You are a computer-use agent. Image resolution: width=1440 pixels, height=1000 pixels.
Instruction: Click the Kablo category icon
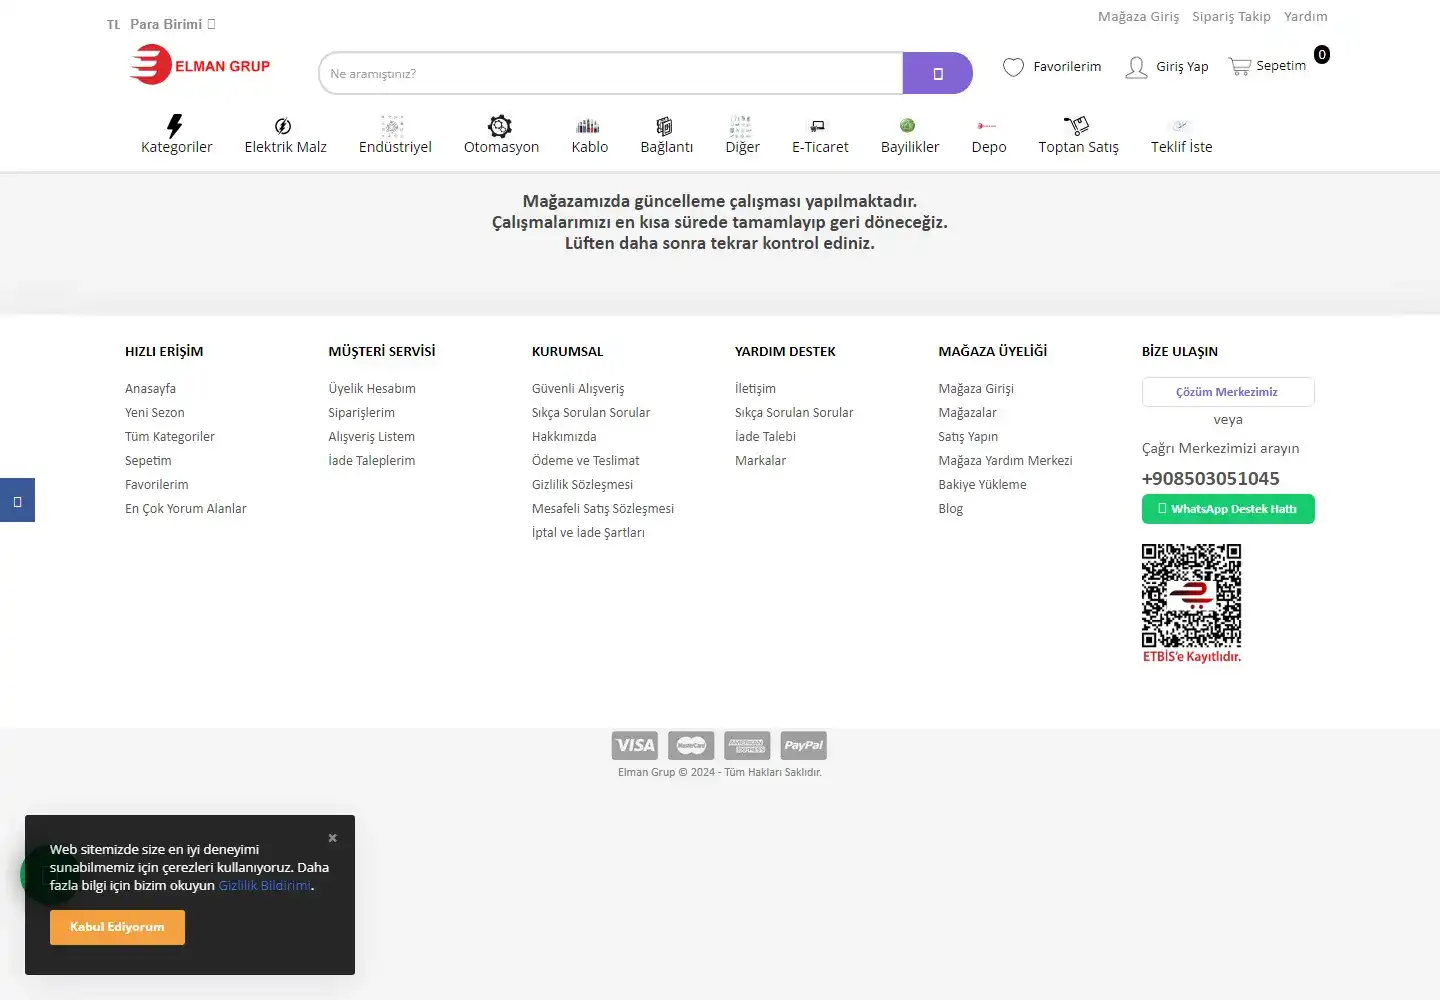pyautogui.click(x=588, y=126)
